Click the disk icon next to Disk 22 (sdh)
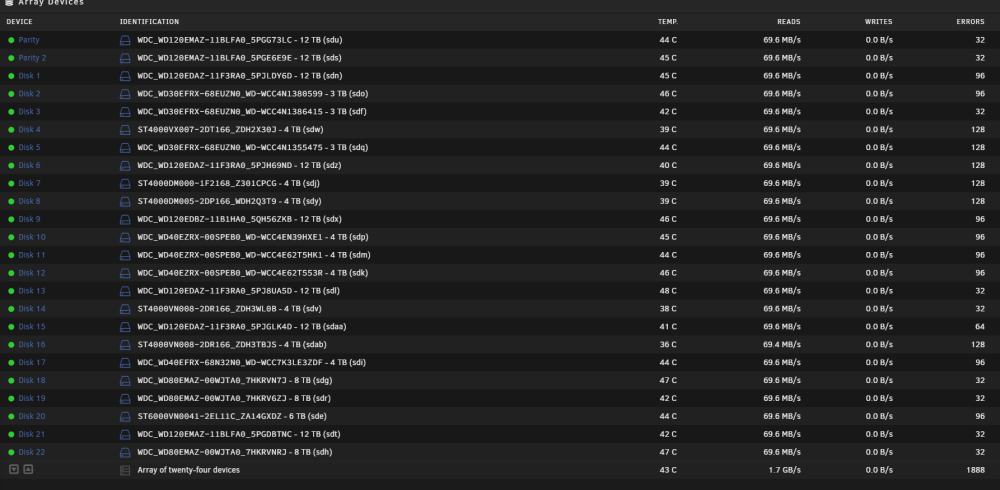Viewport: 1000px width, 490px height. pyautogui.click(x=125, y=452)
